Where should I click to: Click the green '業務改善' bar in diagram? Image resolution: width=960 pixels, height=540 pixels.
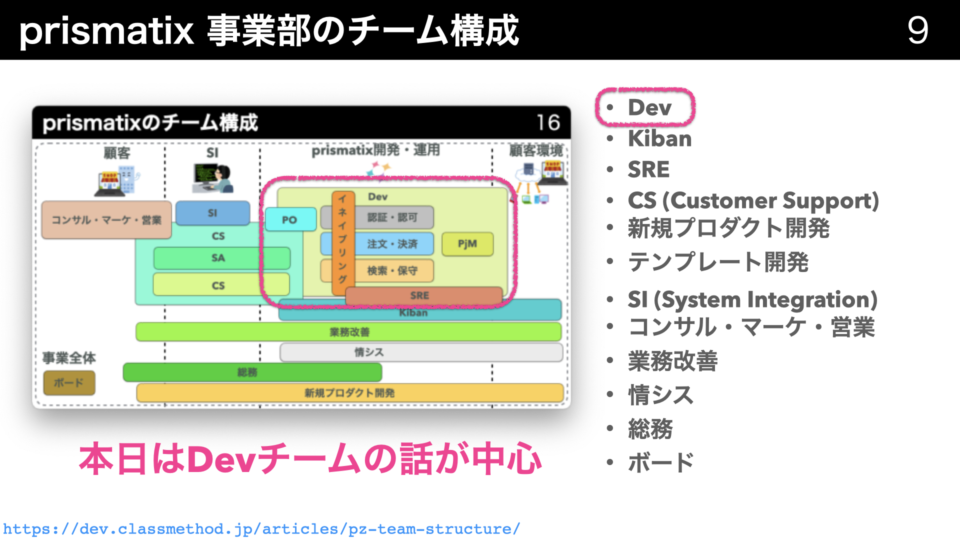pyautogui.click(x=348, y=332)
